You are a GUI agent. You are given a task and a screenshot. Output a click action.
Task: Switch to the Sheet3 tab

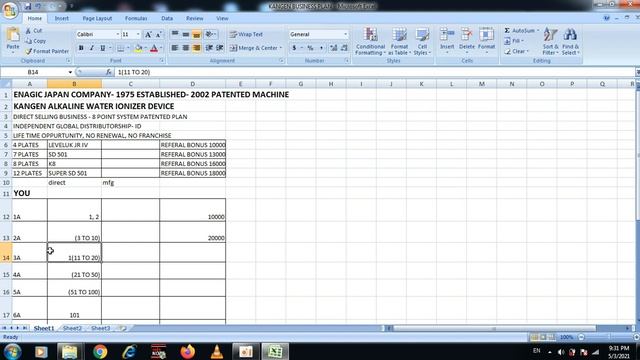[x=100, y=328]
